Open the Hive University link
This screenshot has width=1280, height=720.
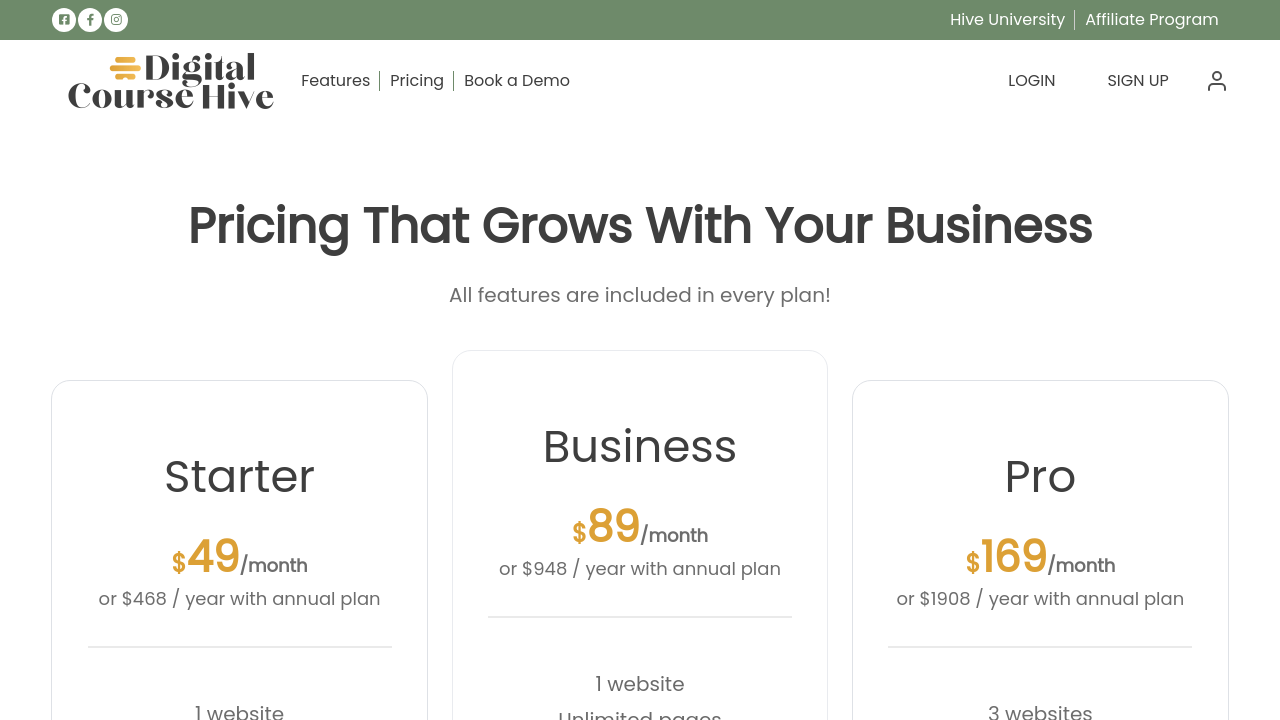click(x=1007, y=20)
